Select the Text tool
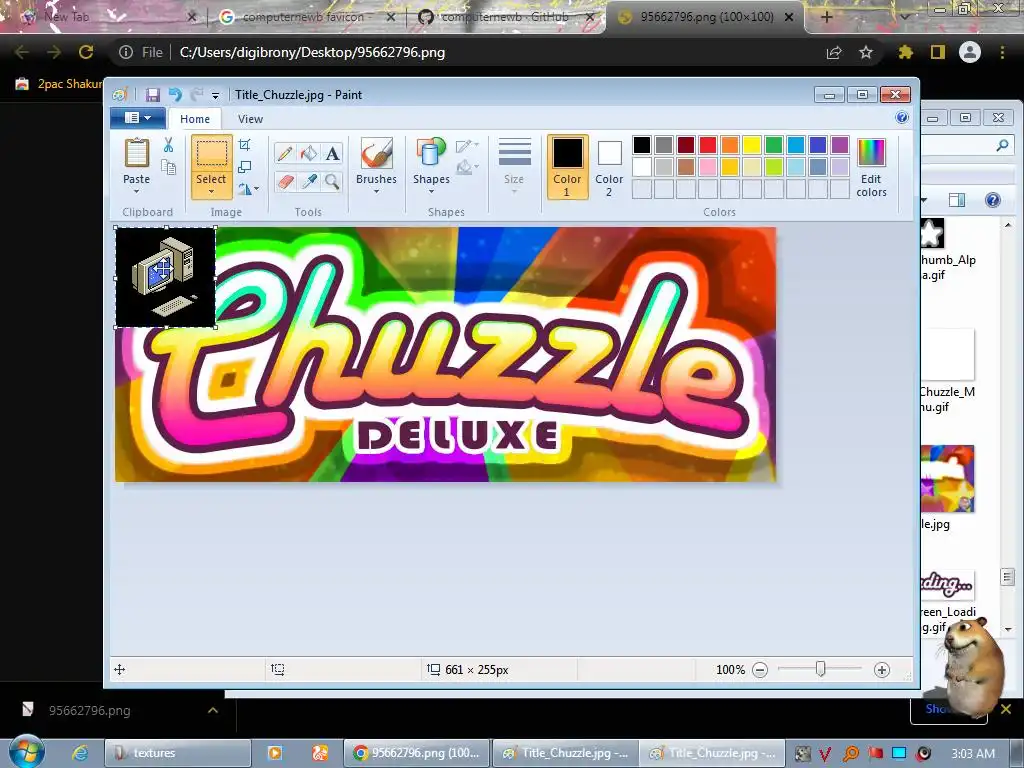The width and height of the screenshot is (1024, 768). [x=332, y=153]
